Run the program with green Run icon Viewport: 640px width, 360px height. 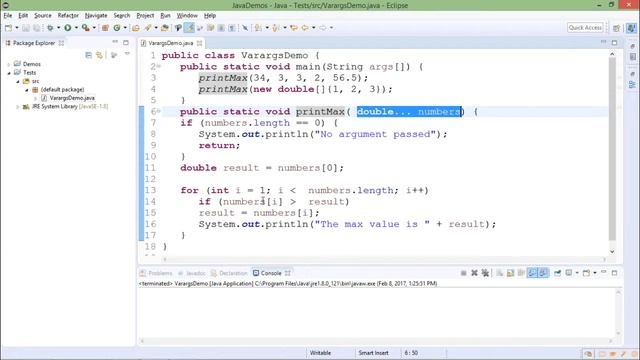point(68,28)
